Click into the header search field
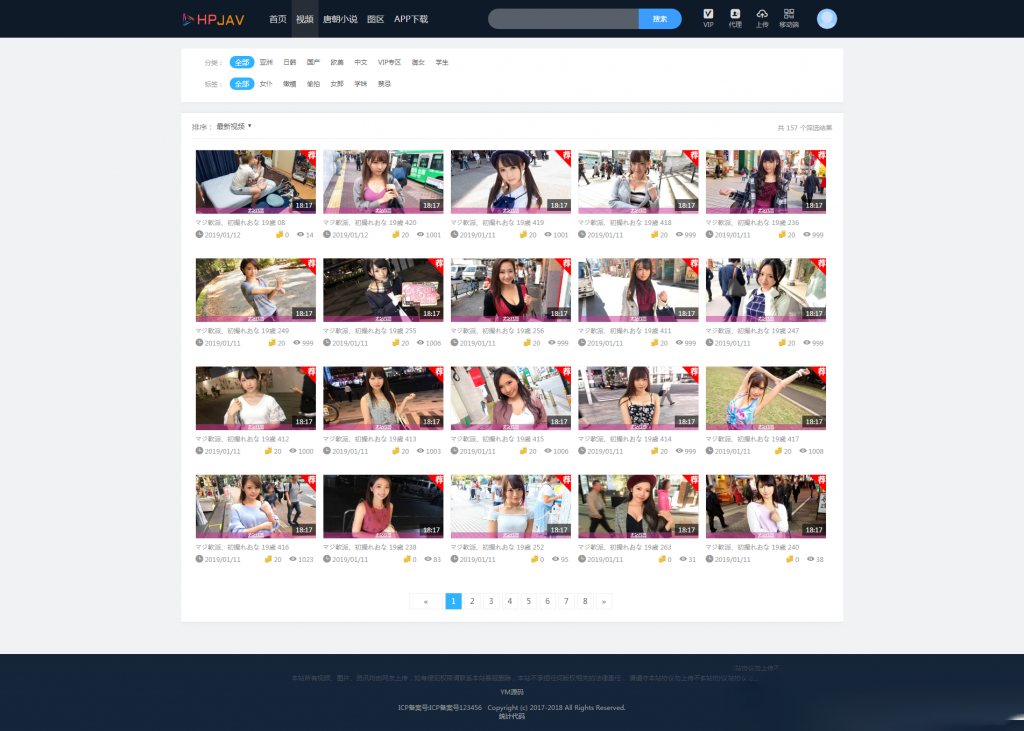 pos(563,19)
